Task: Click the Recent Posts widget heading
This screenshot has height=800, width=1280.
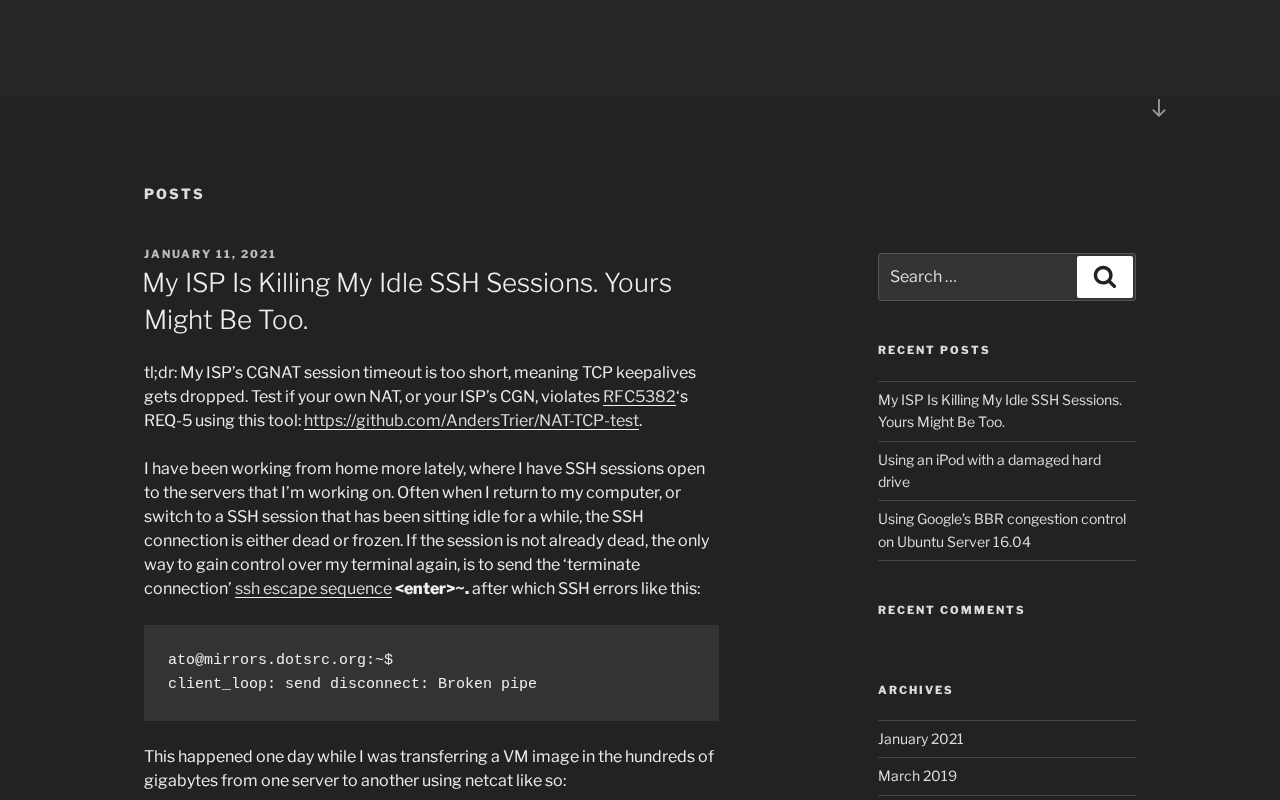Action: pyautogui.click(x=934, y=350)
